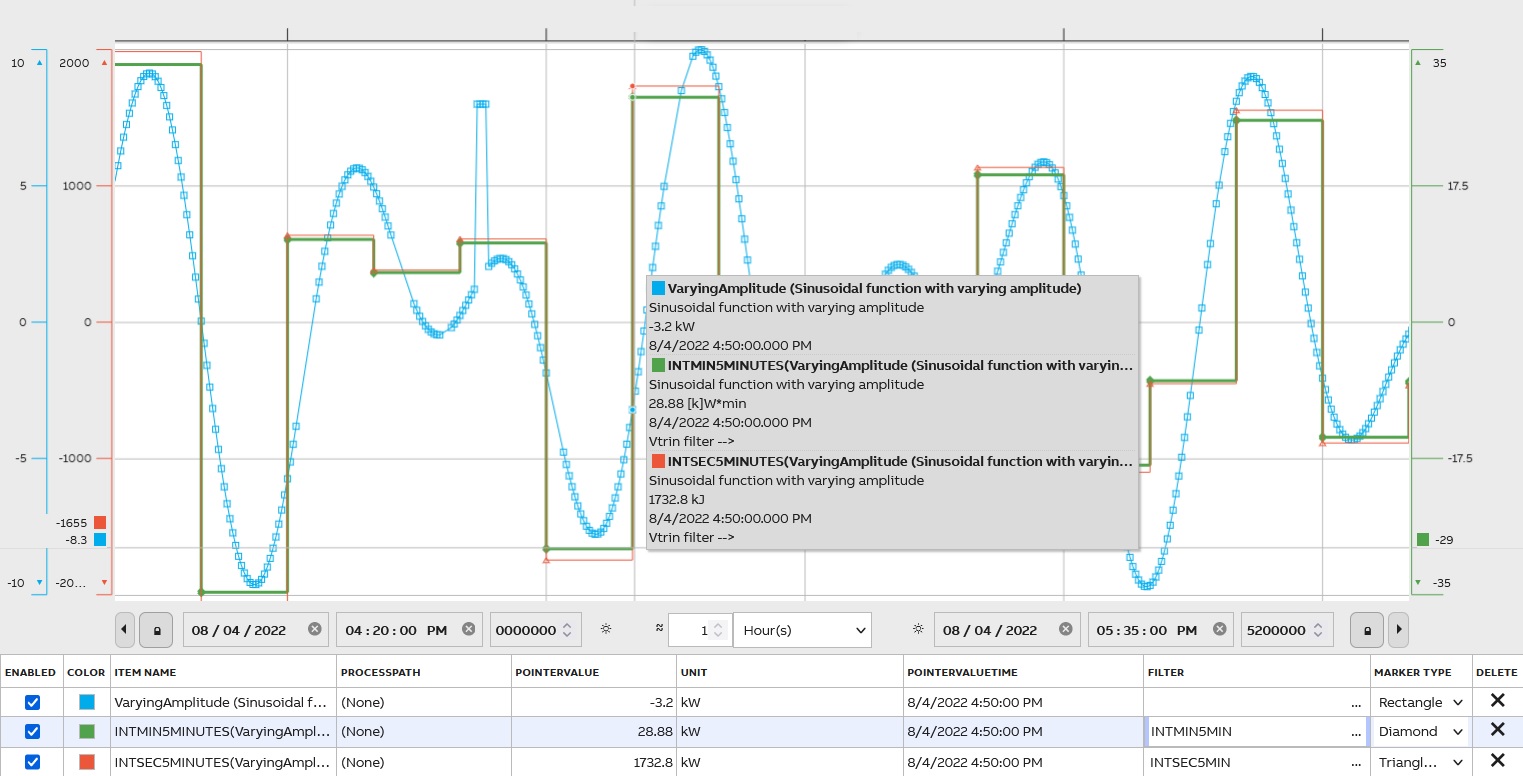The width and height of the screenshot is (1523, 776).
Task: Click the pointer value 1732.8 cell
Action: tap(593, 762)
